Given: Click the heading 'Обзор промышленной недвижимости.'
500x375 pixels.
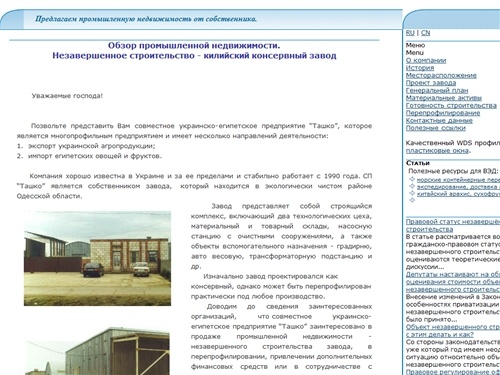Looking at the screenshot, I should click(x=194, y=45).
